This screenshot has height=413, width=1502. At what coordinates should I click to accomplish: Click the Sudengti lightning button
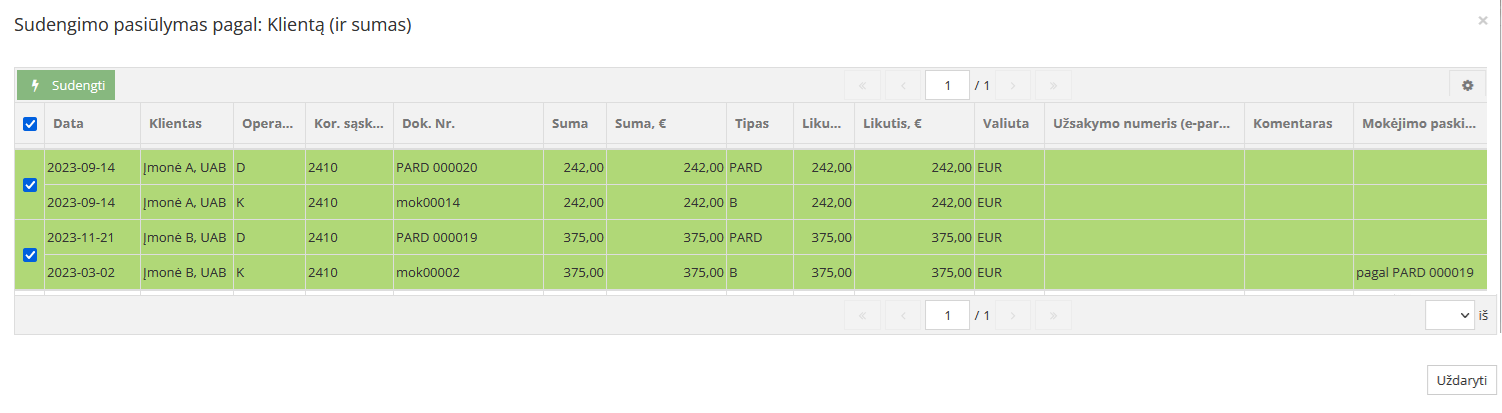click(66, 85)
